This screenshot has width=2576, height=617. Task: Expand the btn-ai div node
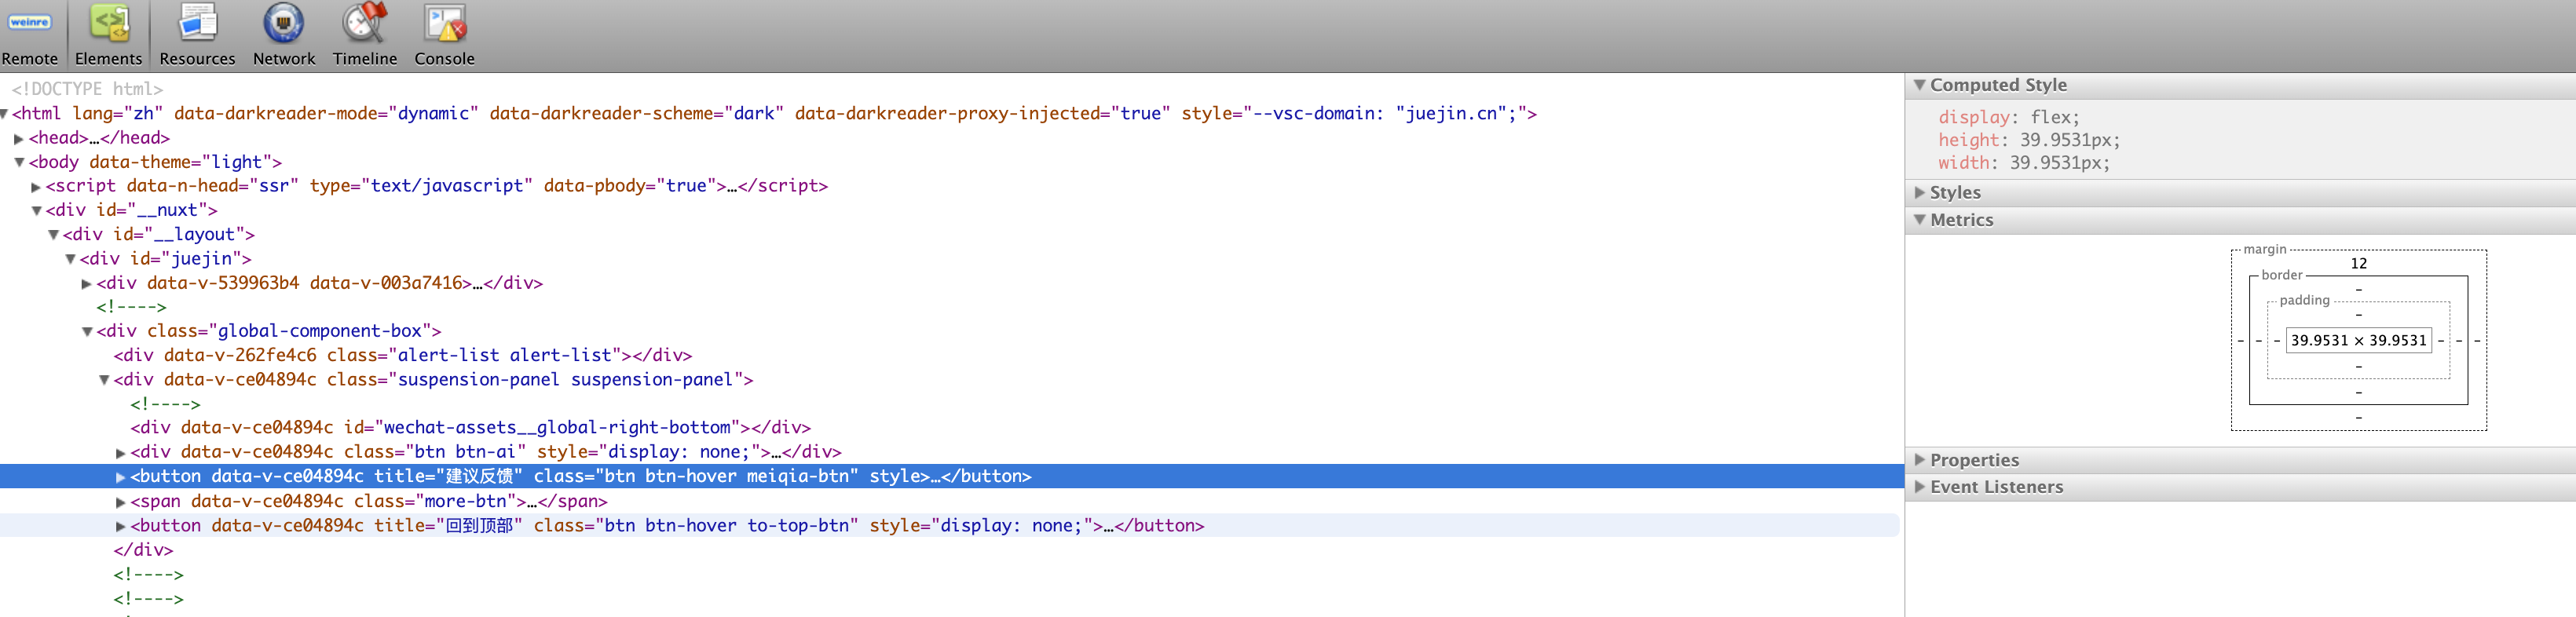(121, 453)
